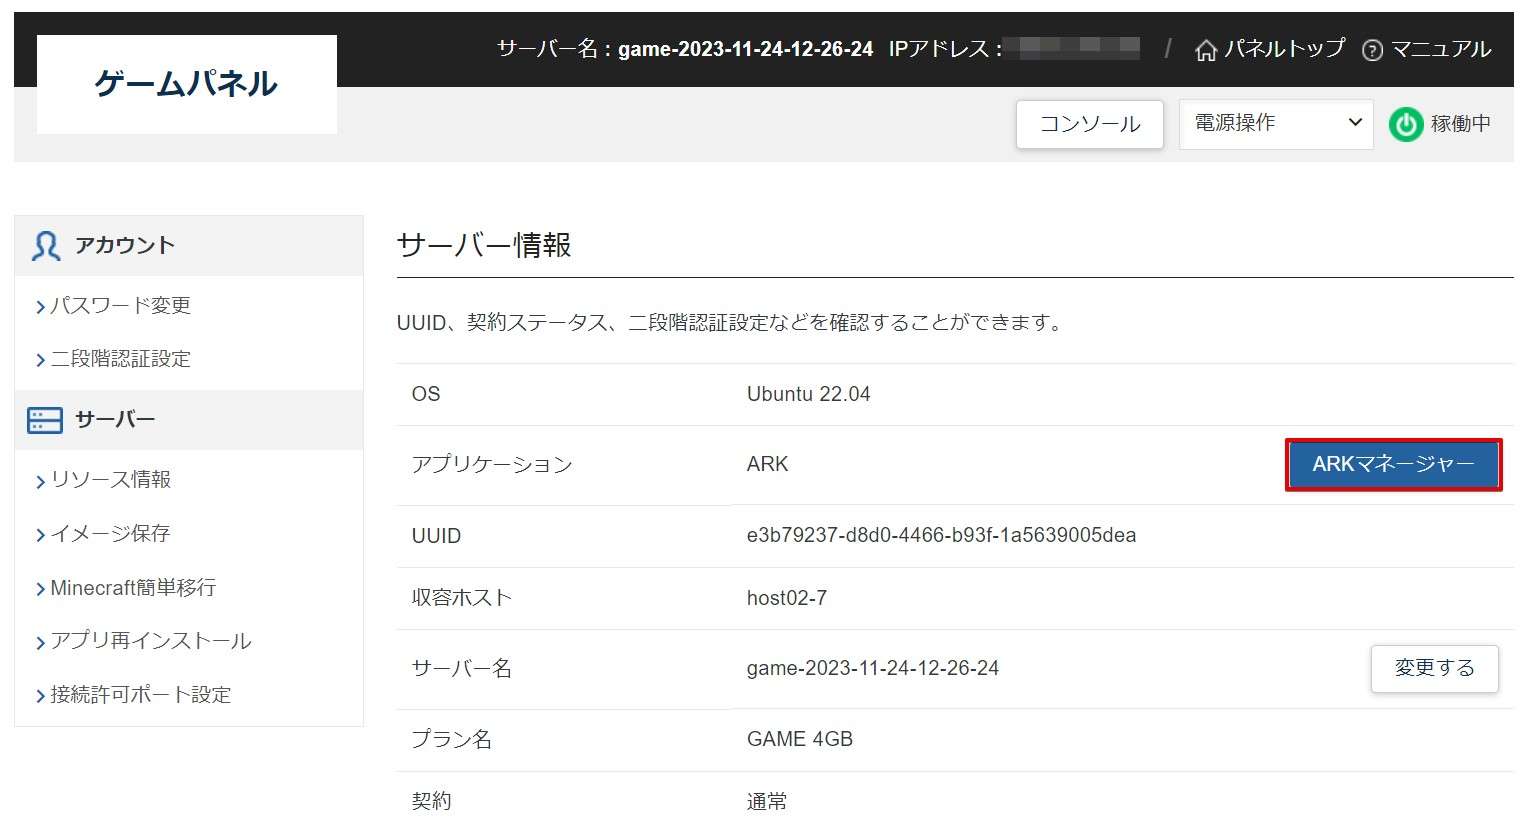Click the green power status icon
Viewport: 1530px width, 831px height.
1406,124
